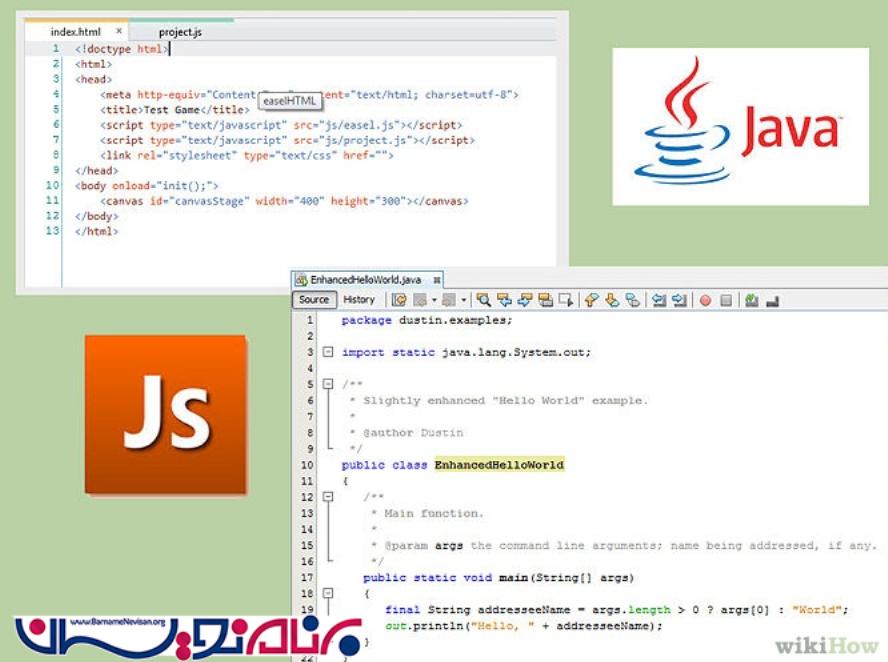Click the Forward navigation icon in Java editor toolbar

449,300
